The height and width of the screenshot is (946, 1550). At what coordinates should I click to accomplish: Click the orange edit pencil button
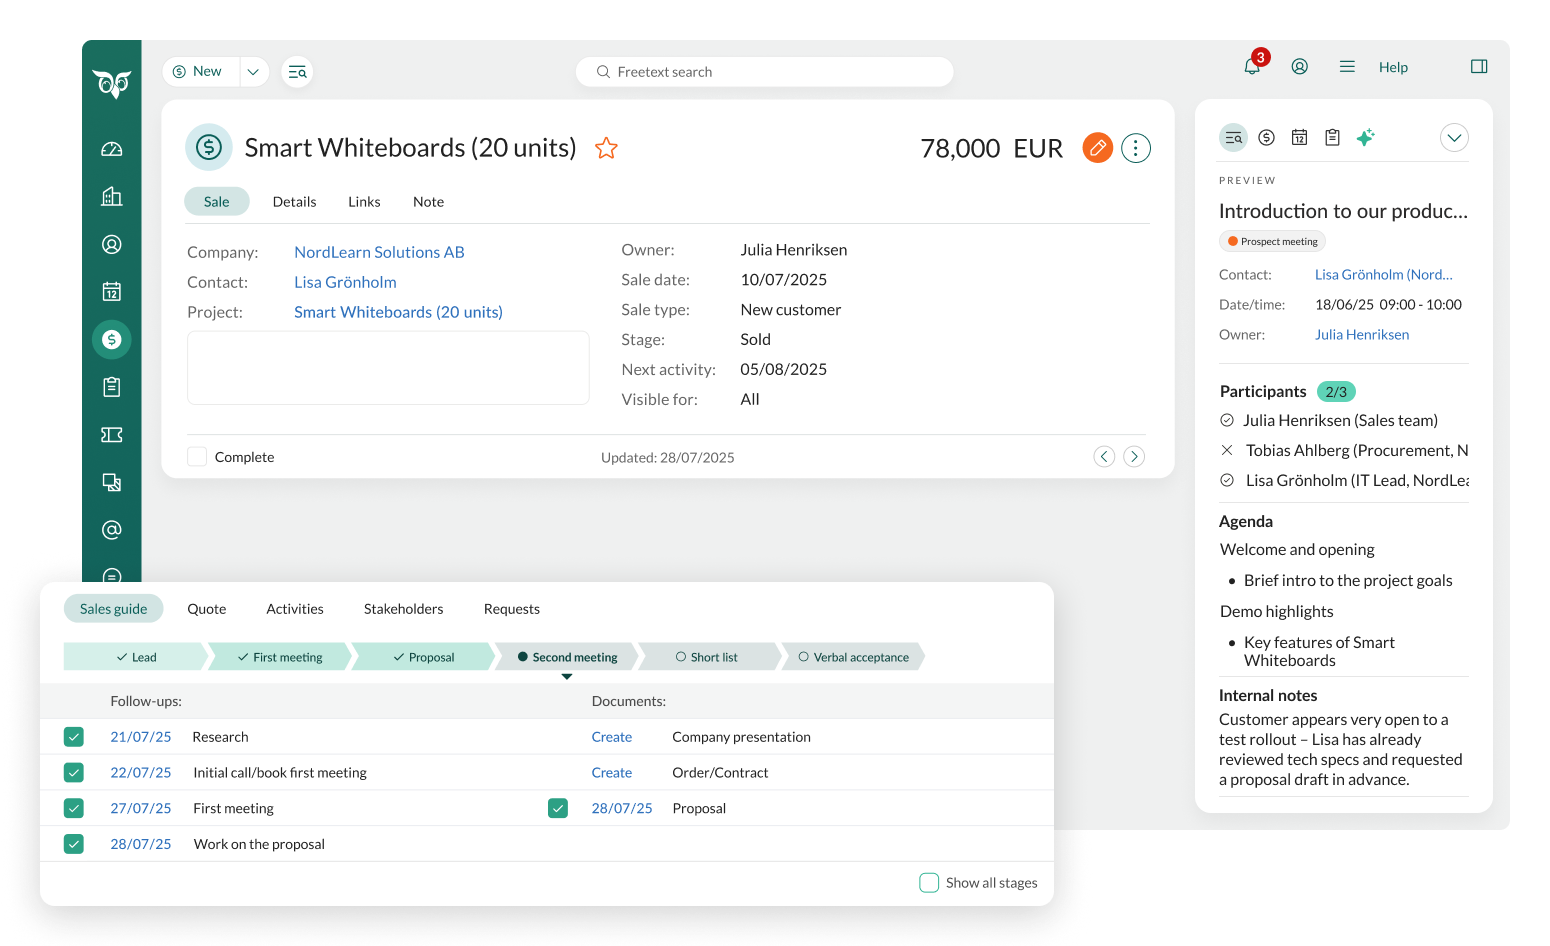(1097, 148)
